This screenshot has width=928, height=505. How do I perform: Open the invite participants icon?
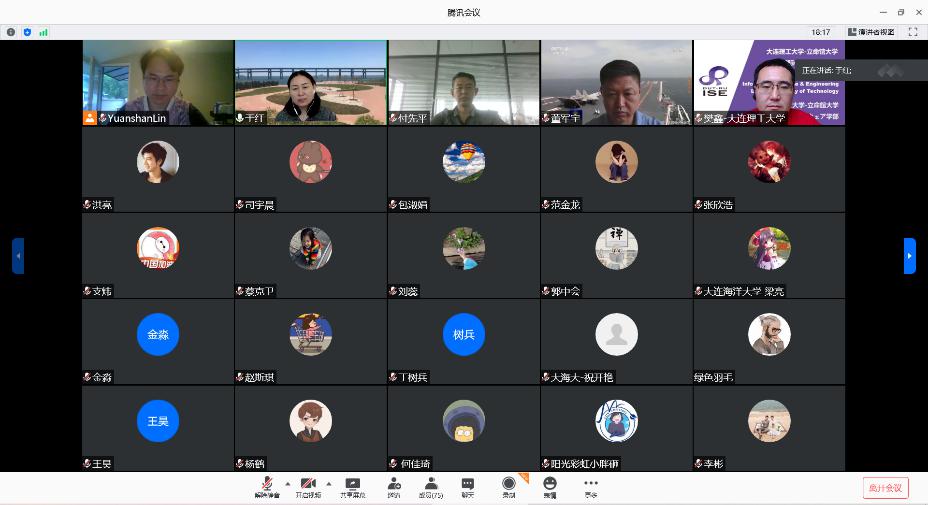pyautogui.click(x=394, y=485)
